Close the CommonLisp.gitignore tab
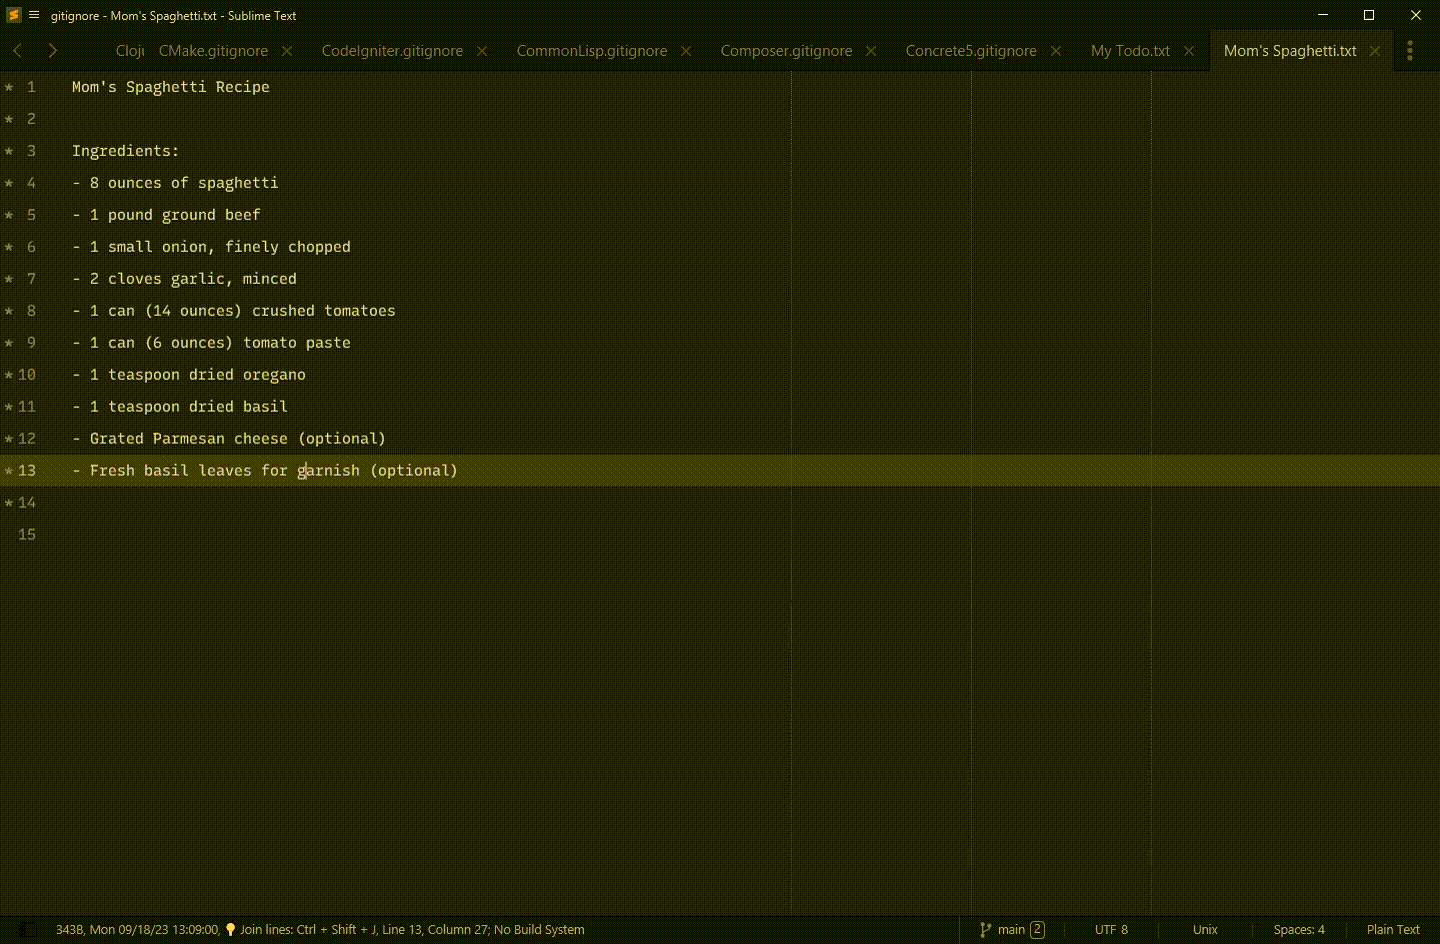 (686, 51)
